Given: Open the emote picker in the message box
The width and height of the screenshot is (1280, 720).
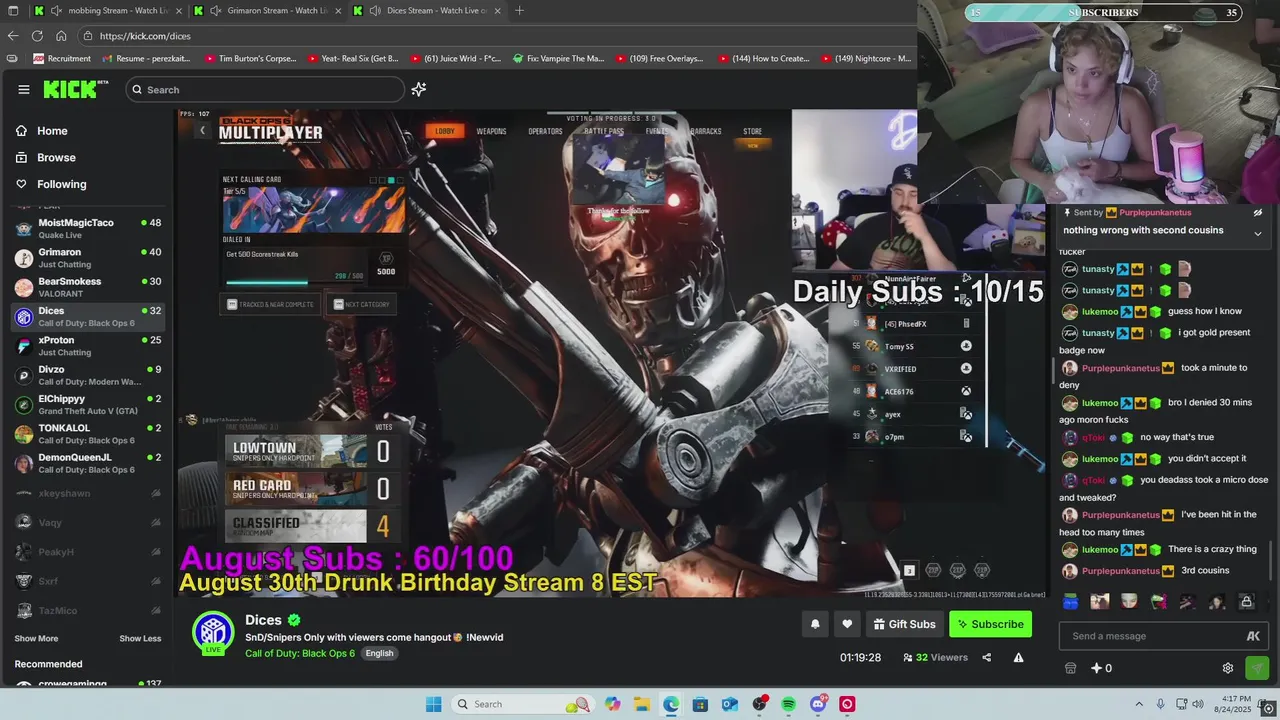Looking at the screenshot, I should click(1253, 636).
